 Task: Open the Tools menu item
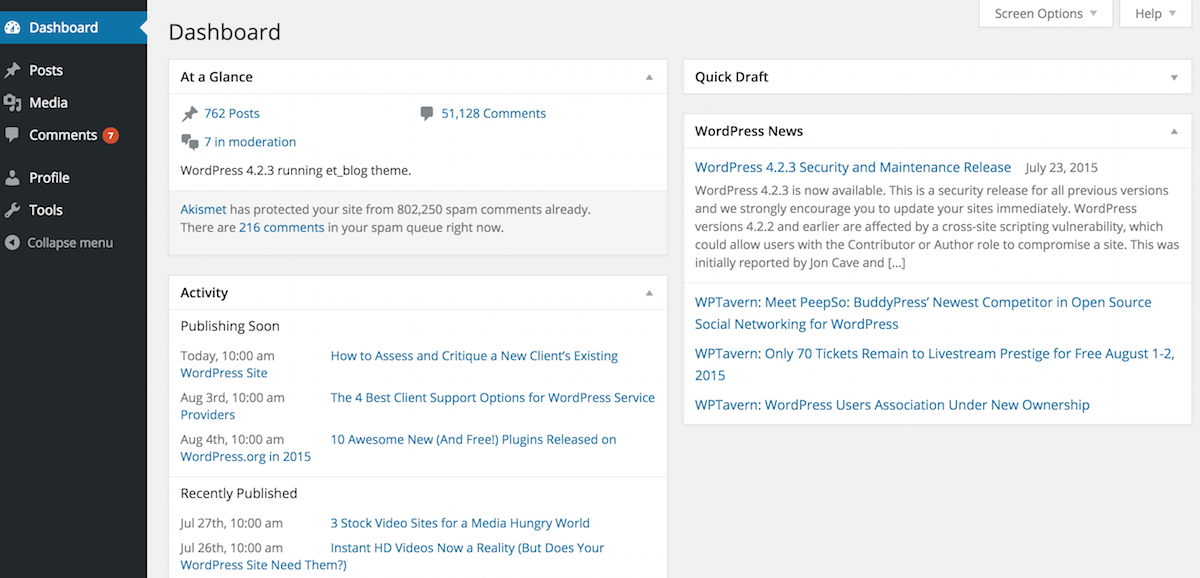click(46, 210)
